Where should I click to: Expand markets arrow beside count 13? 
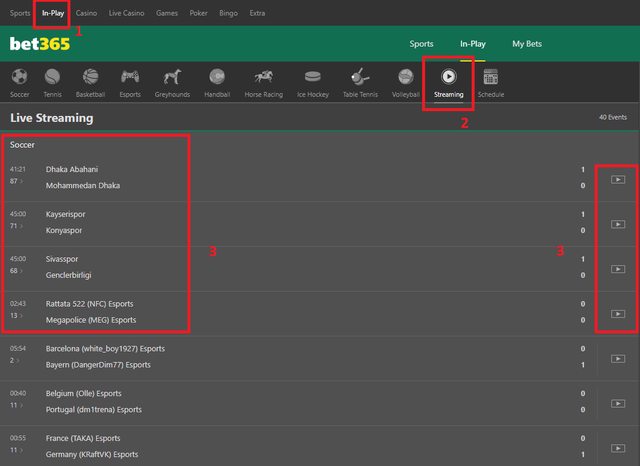(x=22, y=316)
